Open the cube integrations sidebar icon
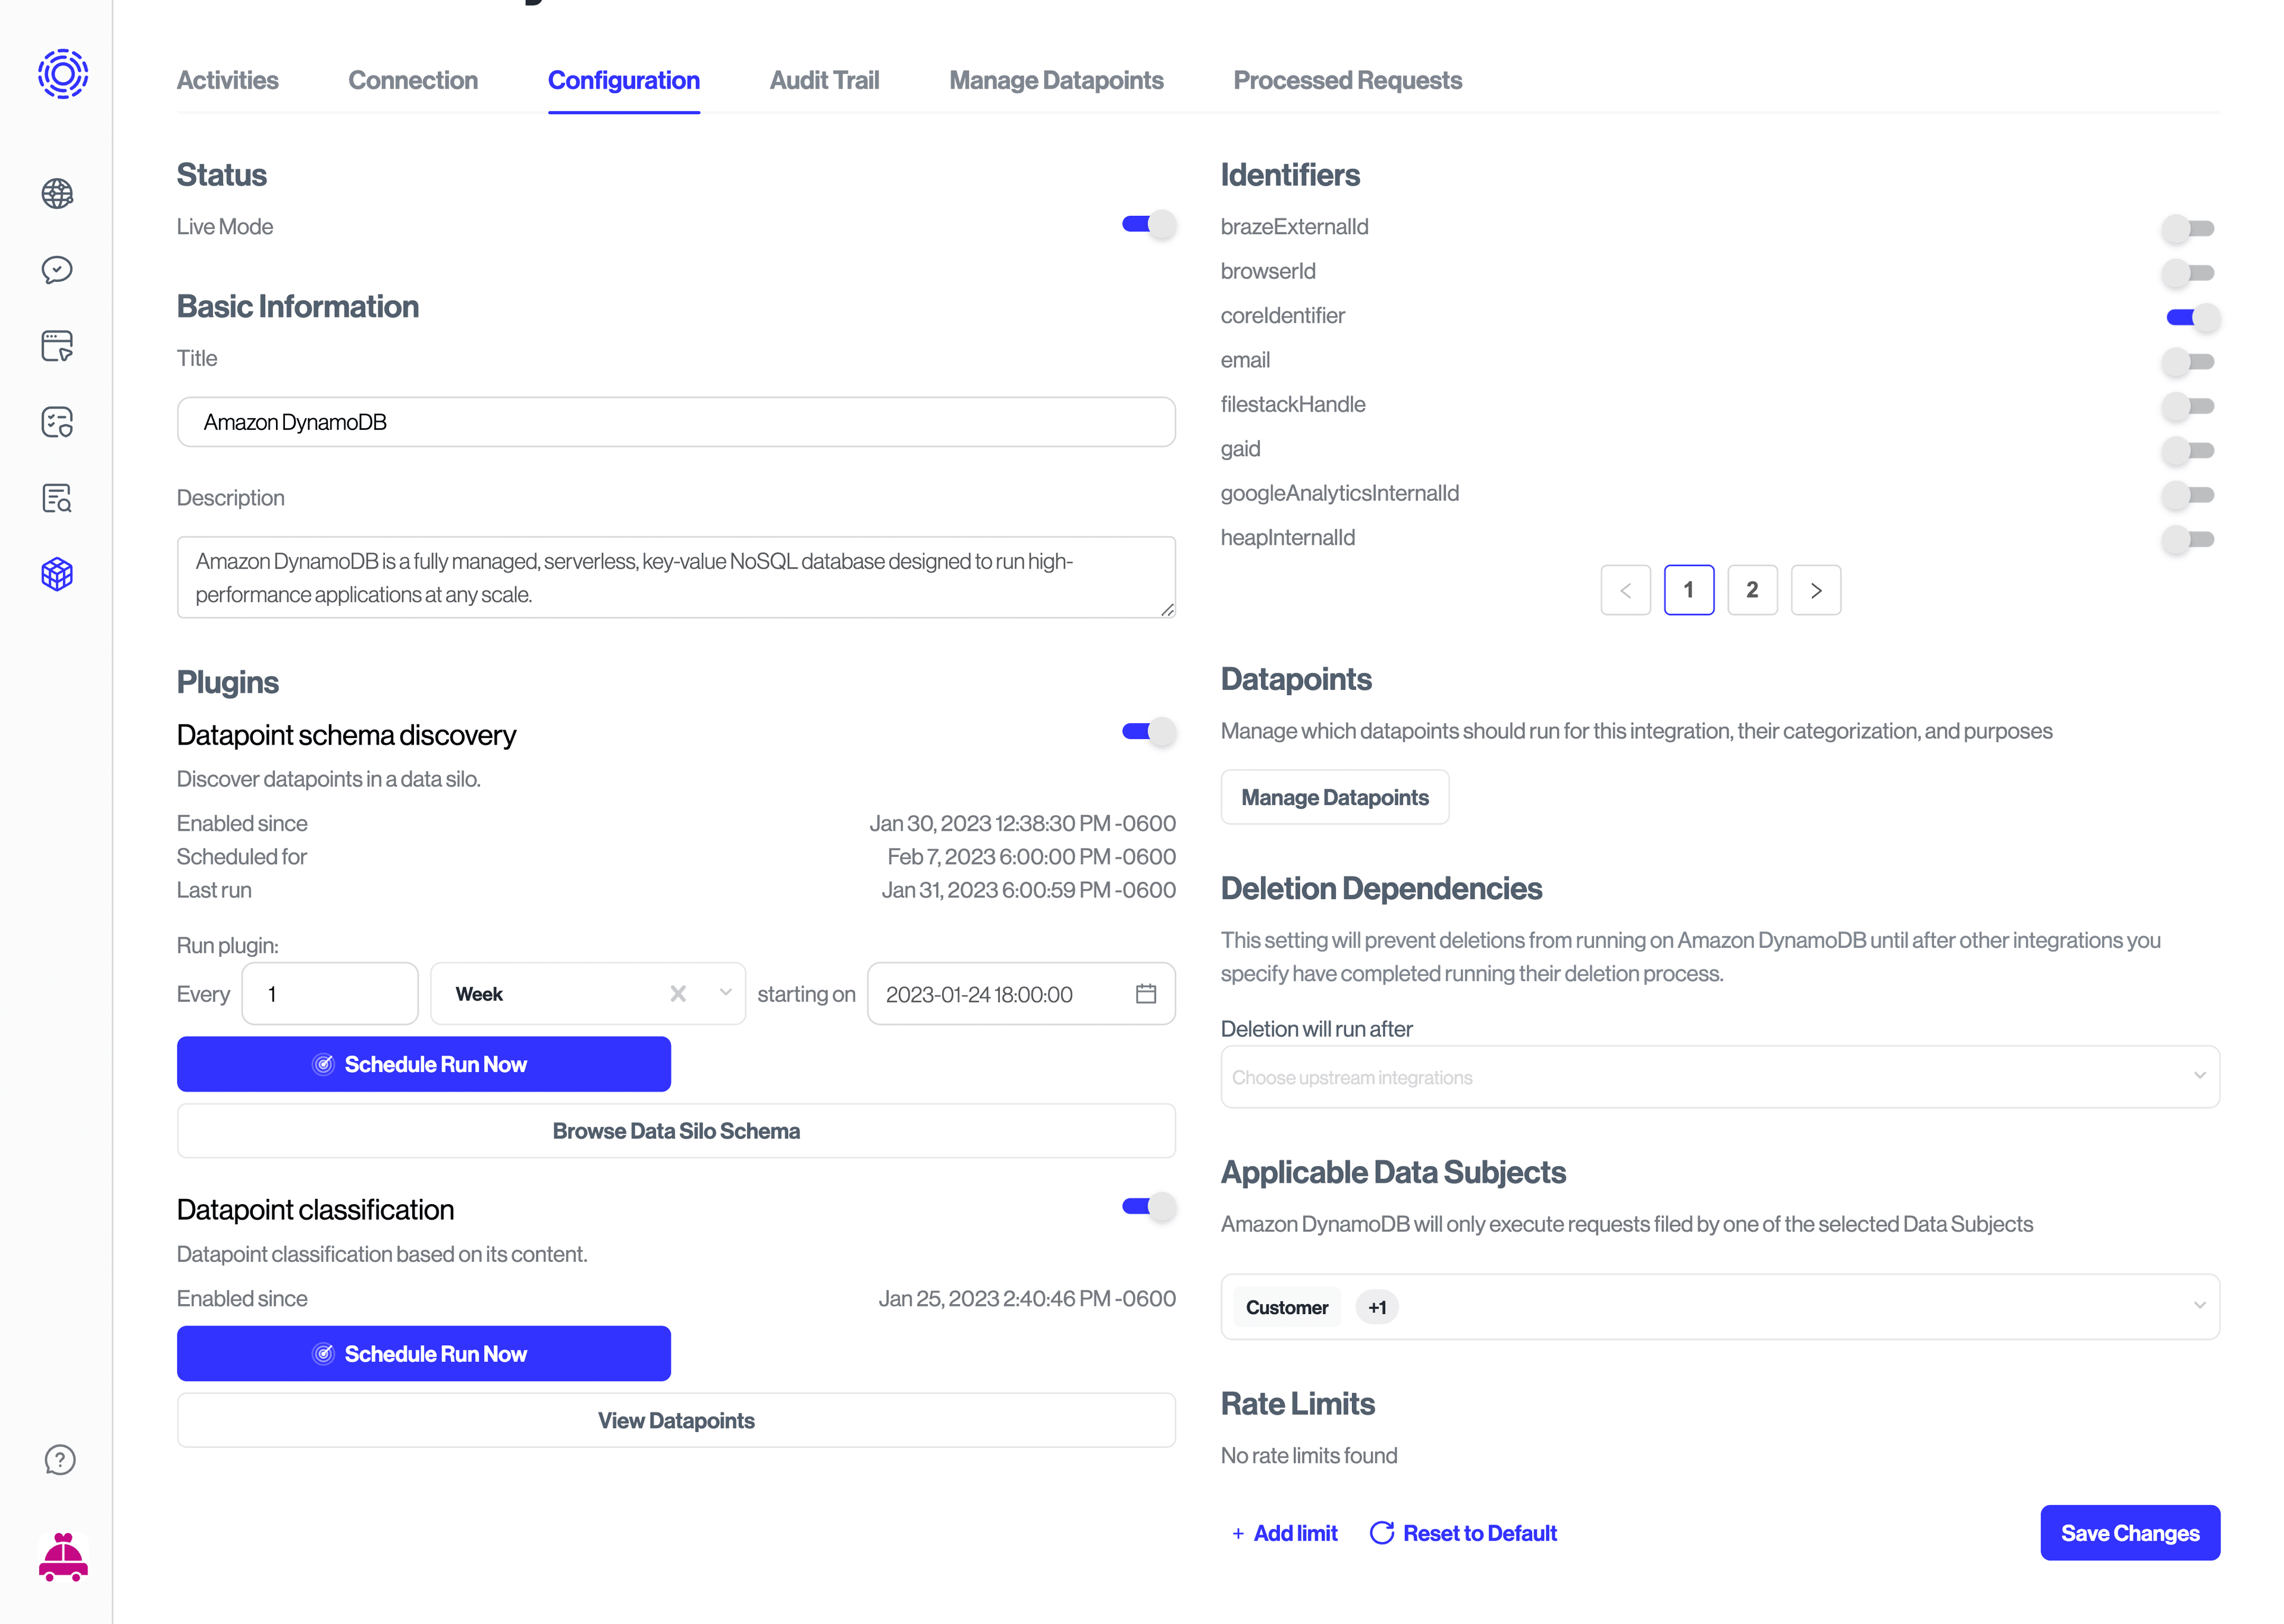Image resolution: width=2284 pixels, height=1624 pixels. (x=57, y=574)
